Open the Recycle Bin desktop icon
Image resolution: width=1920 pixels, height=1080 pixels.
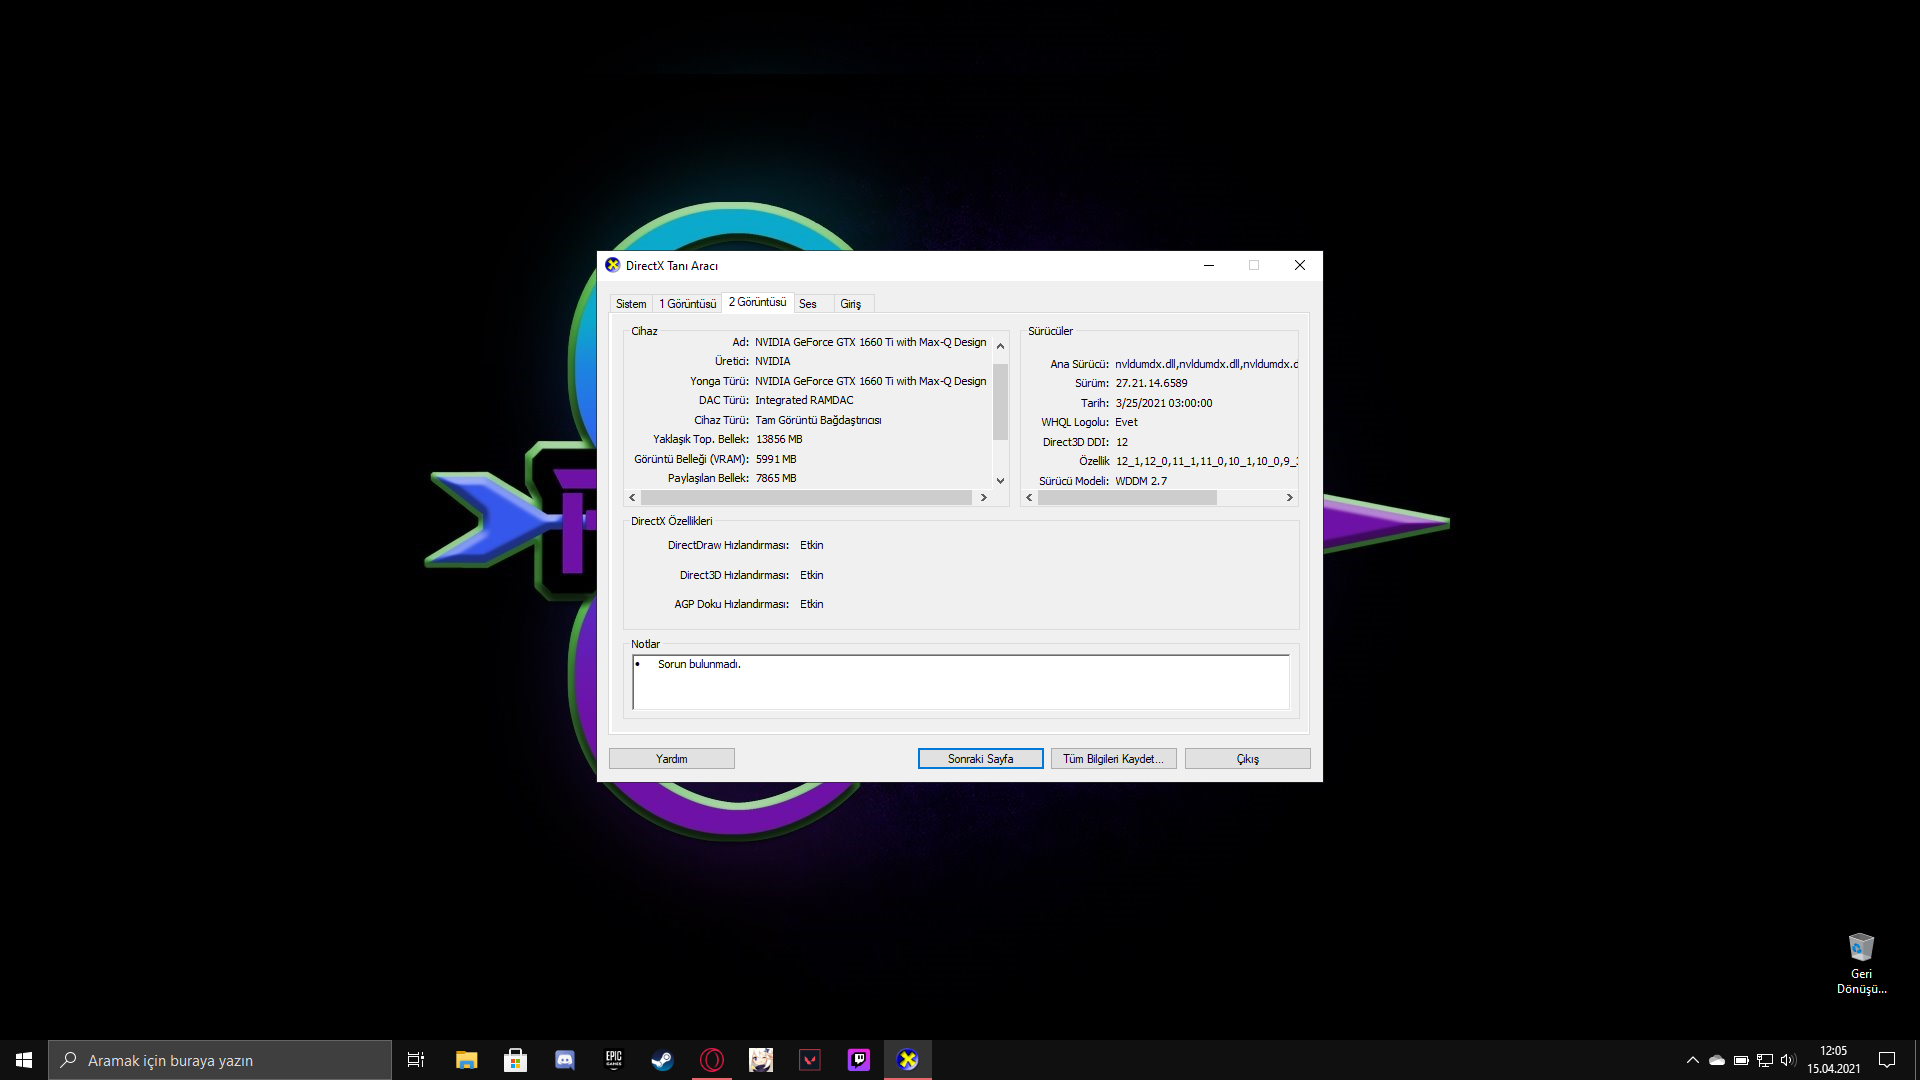pyautogui.click(x=1861, y=948)
